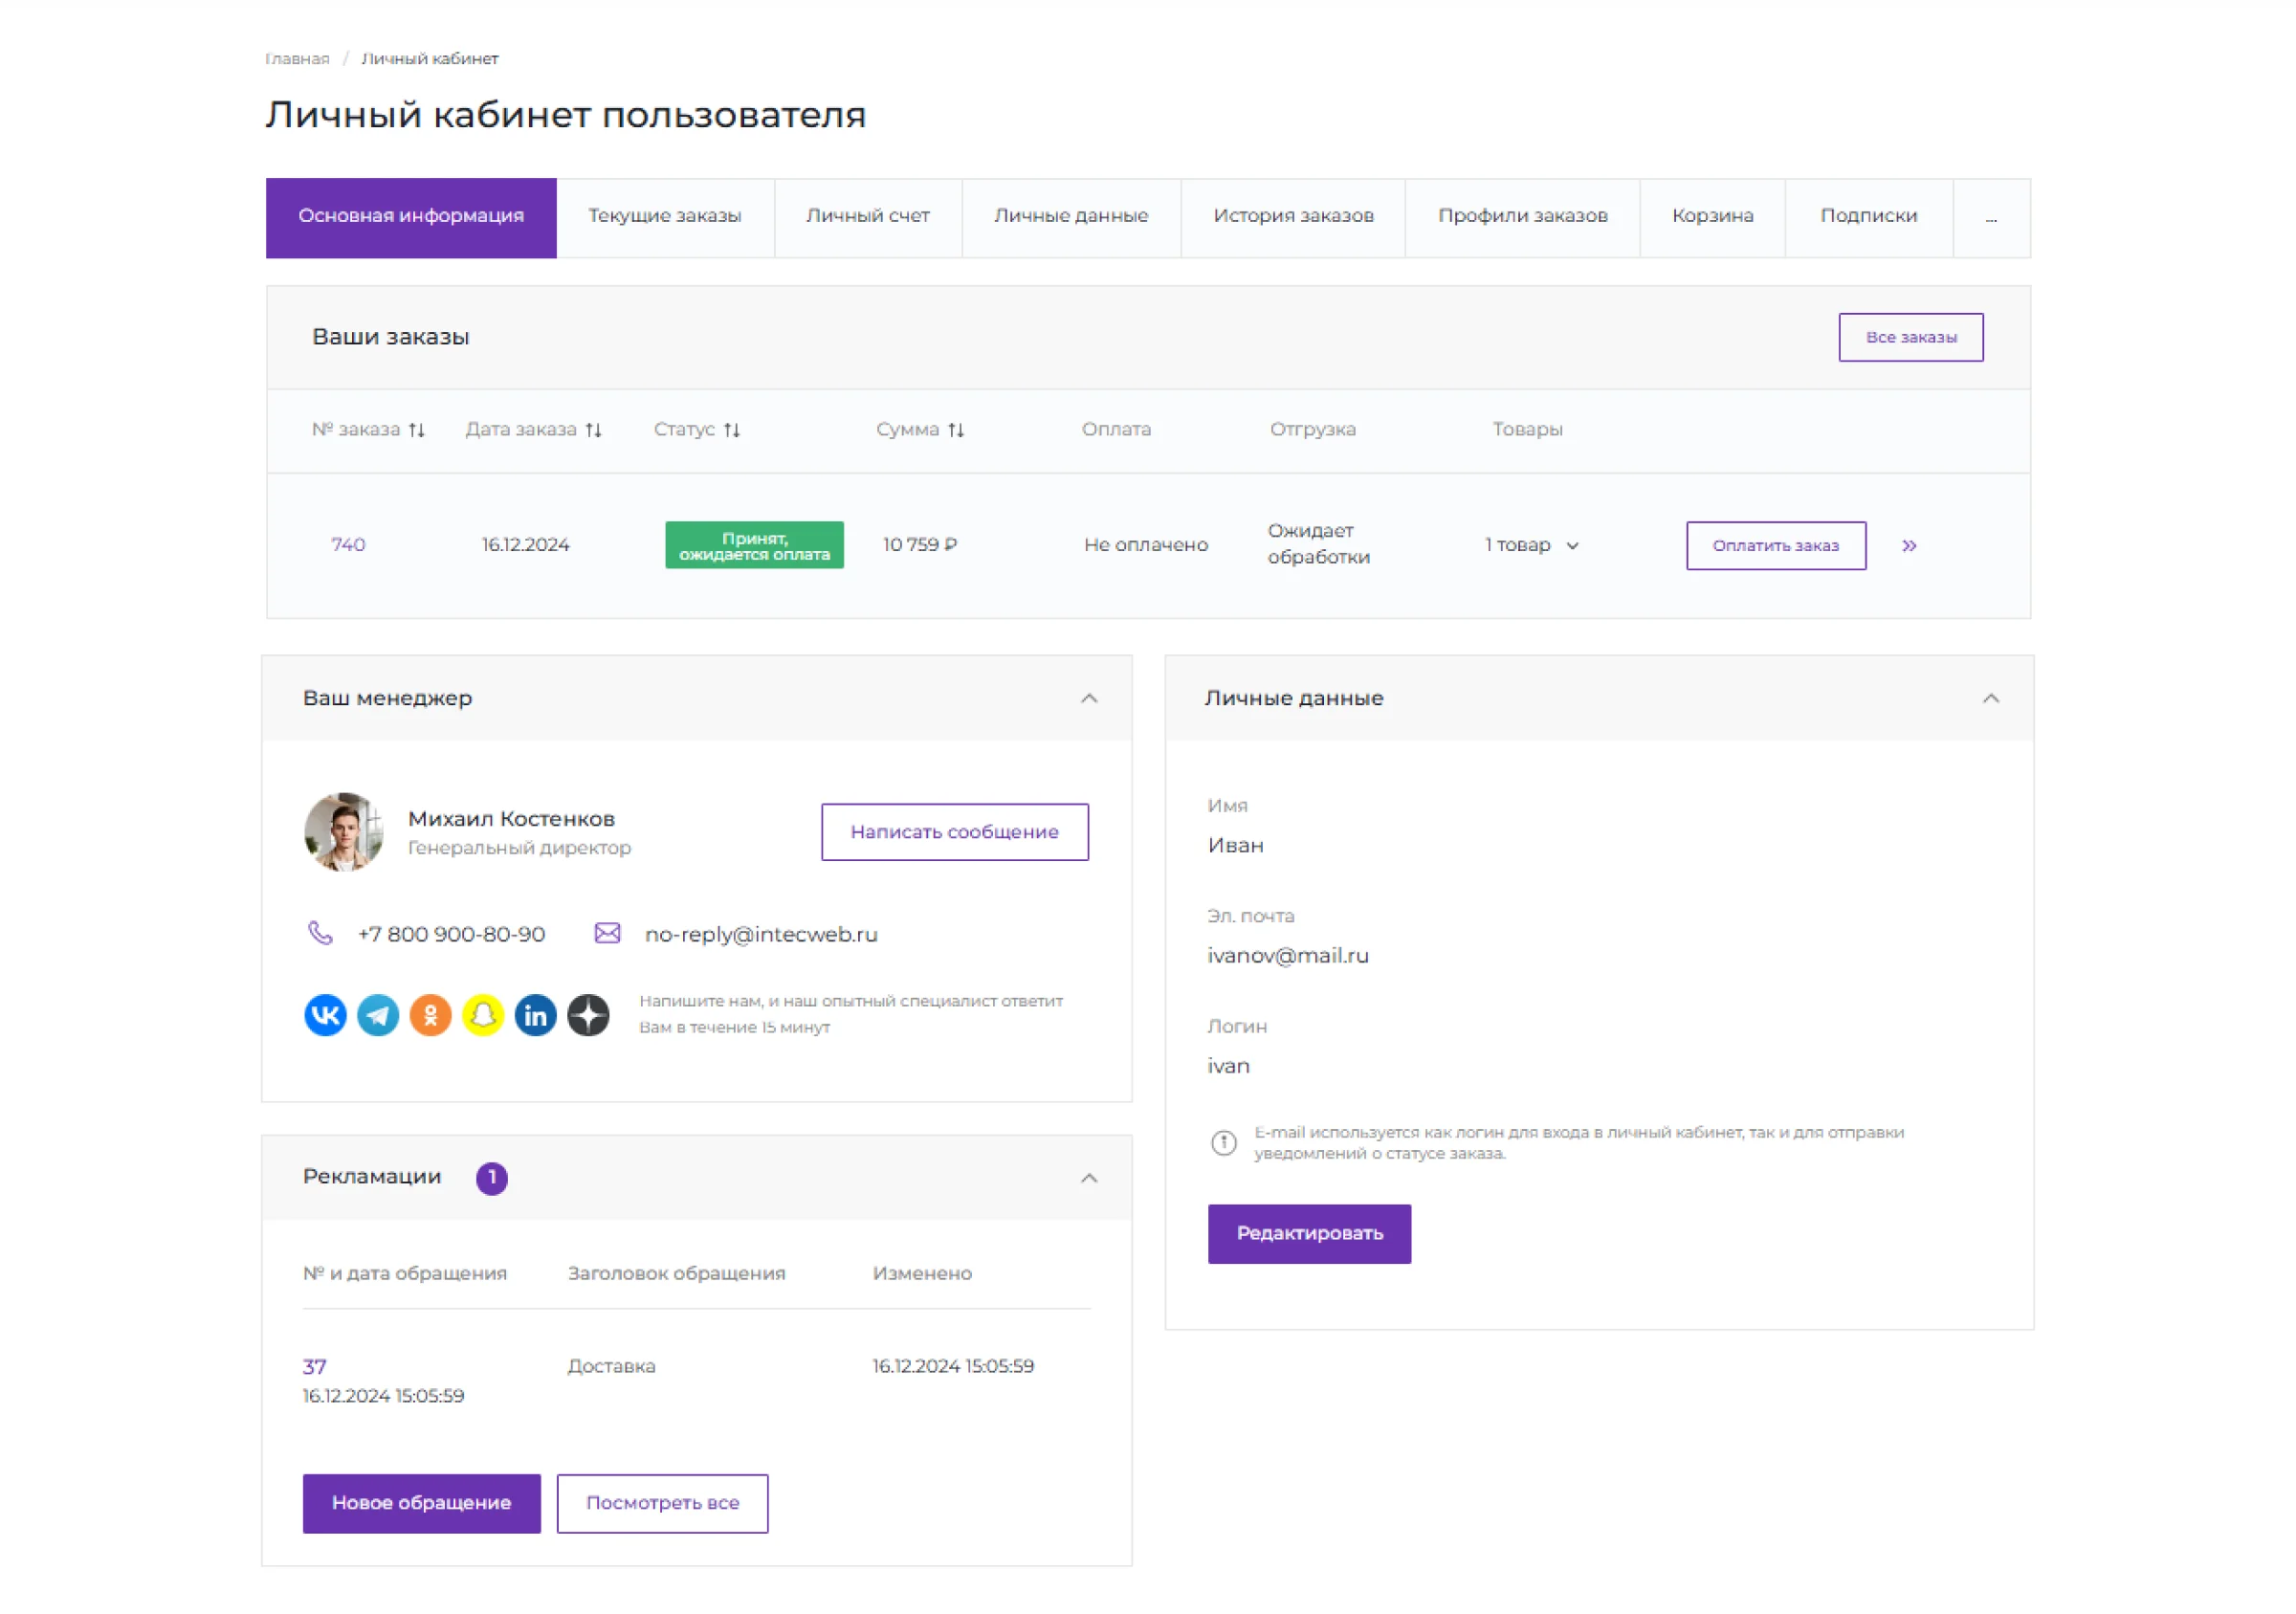Open the Telegram messenger icon
Viewport: 2296px width, 1614px height.
pos(378,1015)
